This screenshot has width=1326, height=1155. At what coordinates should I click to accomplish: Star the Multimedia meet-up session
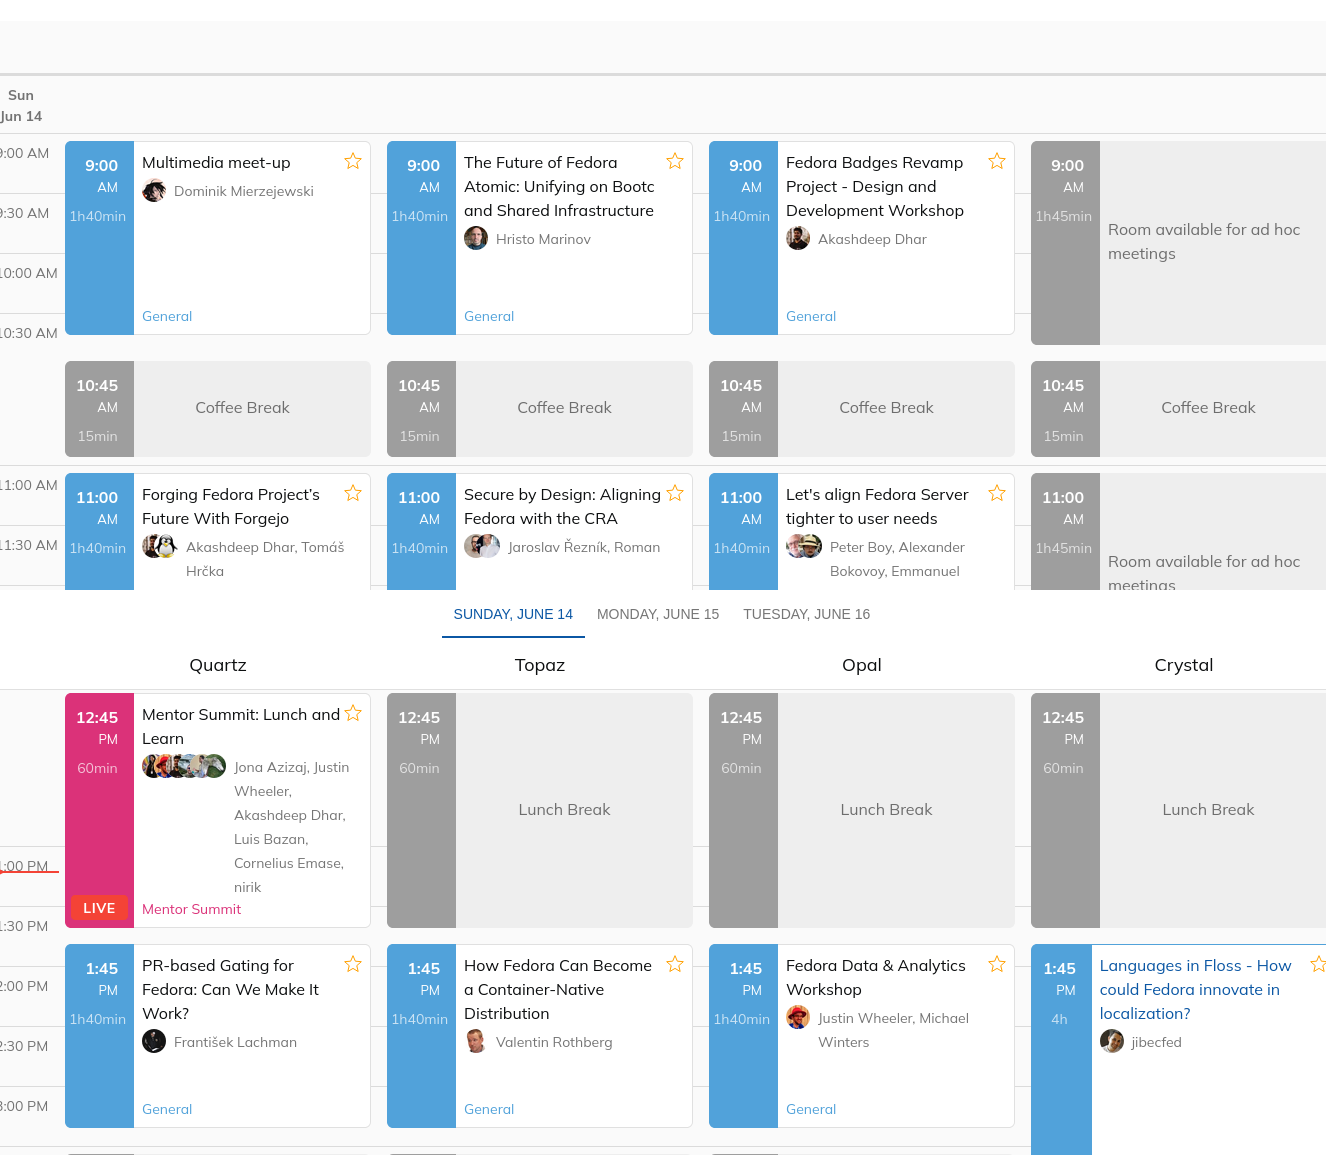pyautogui.click(x=353, y=161)
